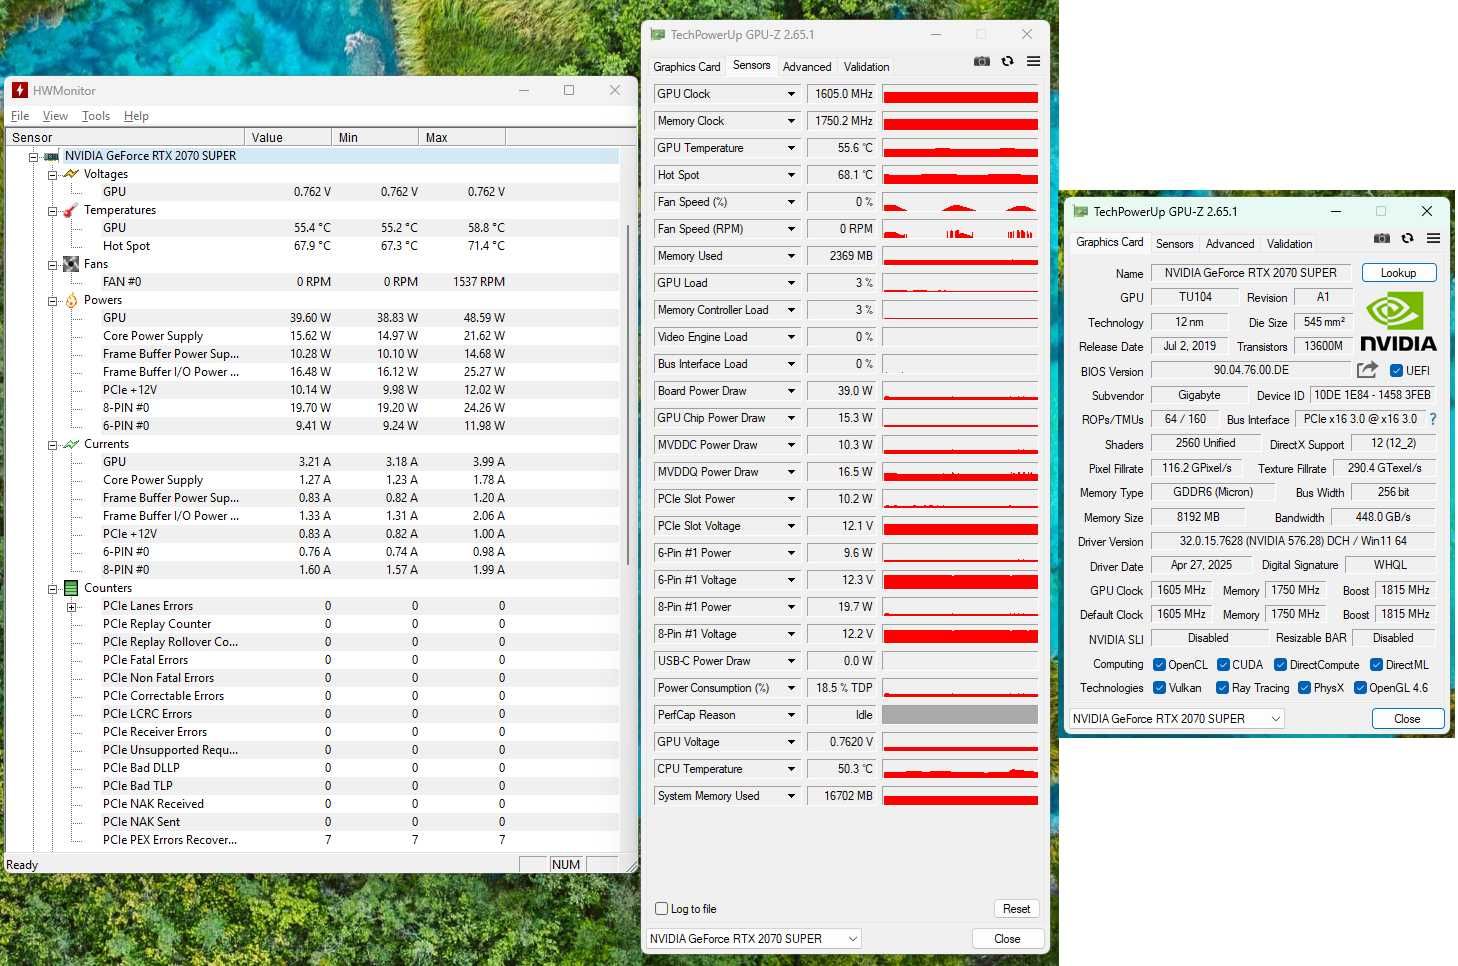Click the graphics card icon beside NVIDIA GeForce RTX 2070 SUPER
The width and height of the screenshot is (1458, 966).
[x=51, y=156]
